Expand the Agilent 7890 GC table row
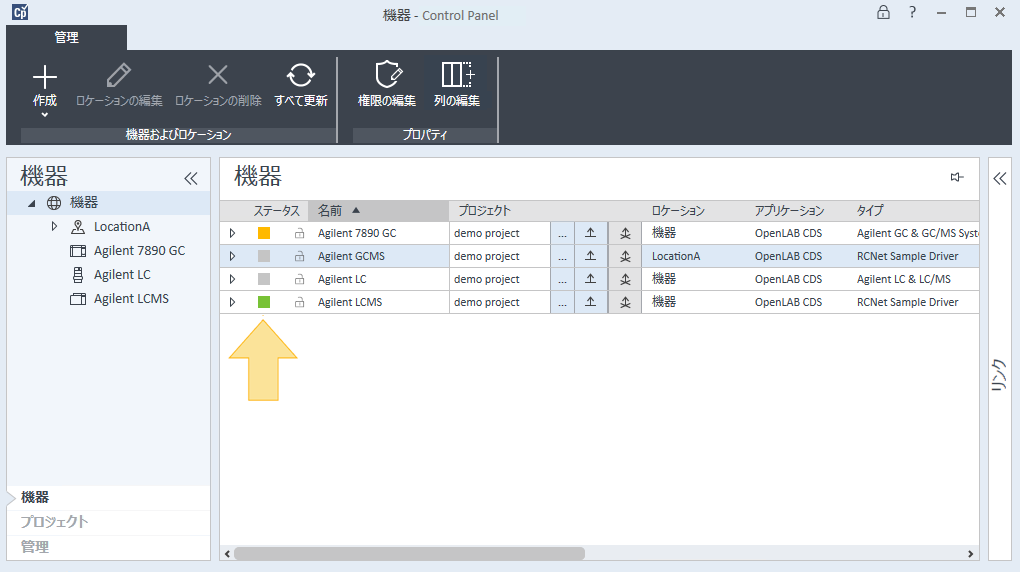Image resolution: width=1020 pixels, height=572 pixels. 232,233
